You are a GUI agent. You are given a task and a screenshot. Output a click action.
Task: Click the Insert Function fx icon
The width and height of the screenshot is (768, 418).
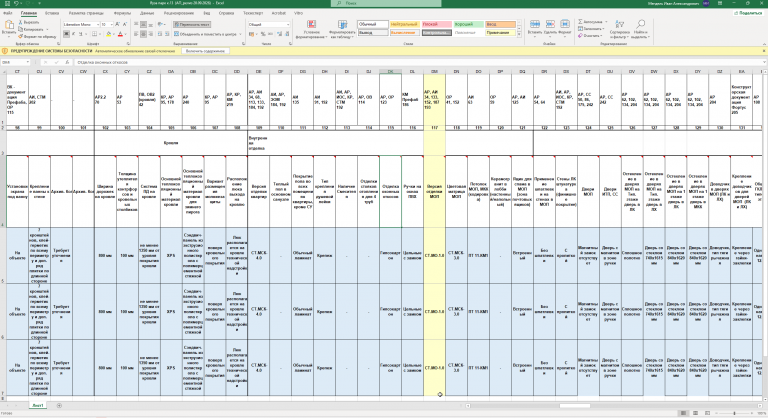pos(66,62)
